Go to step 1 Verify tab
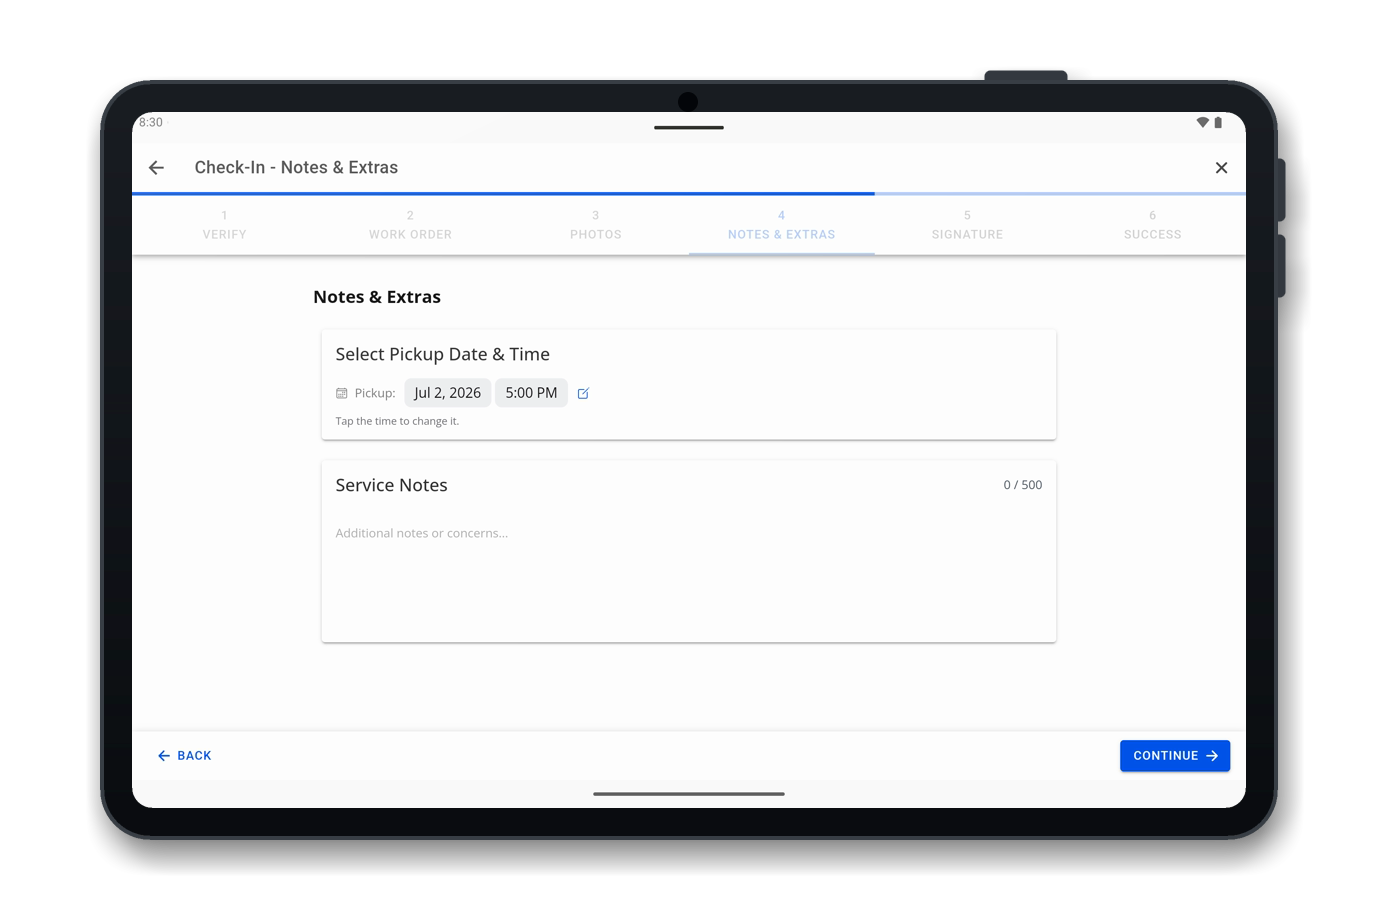Screen dimensions: 1380x920 (224, 225)
